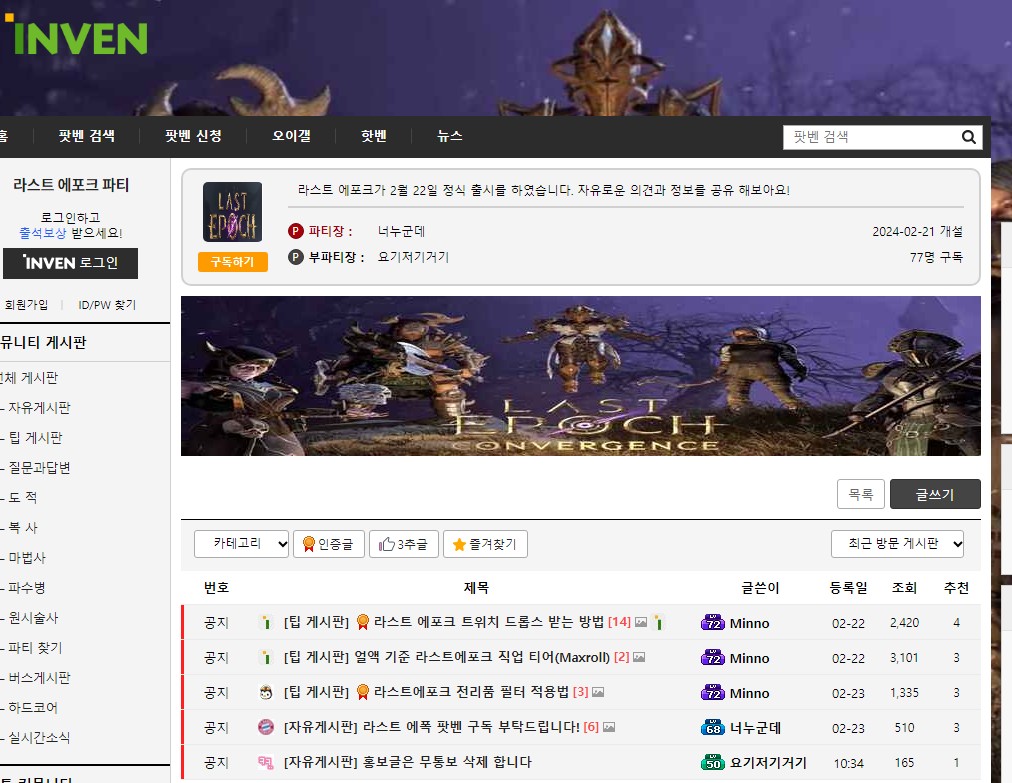The image size is (1012, 783).
Task: Open 복 사 board in the sidebar
Action: [x=23, y=527]
